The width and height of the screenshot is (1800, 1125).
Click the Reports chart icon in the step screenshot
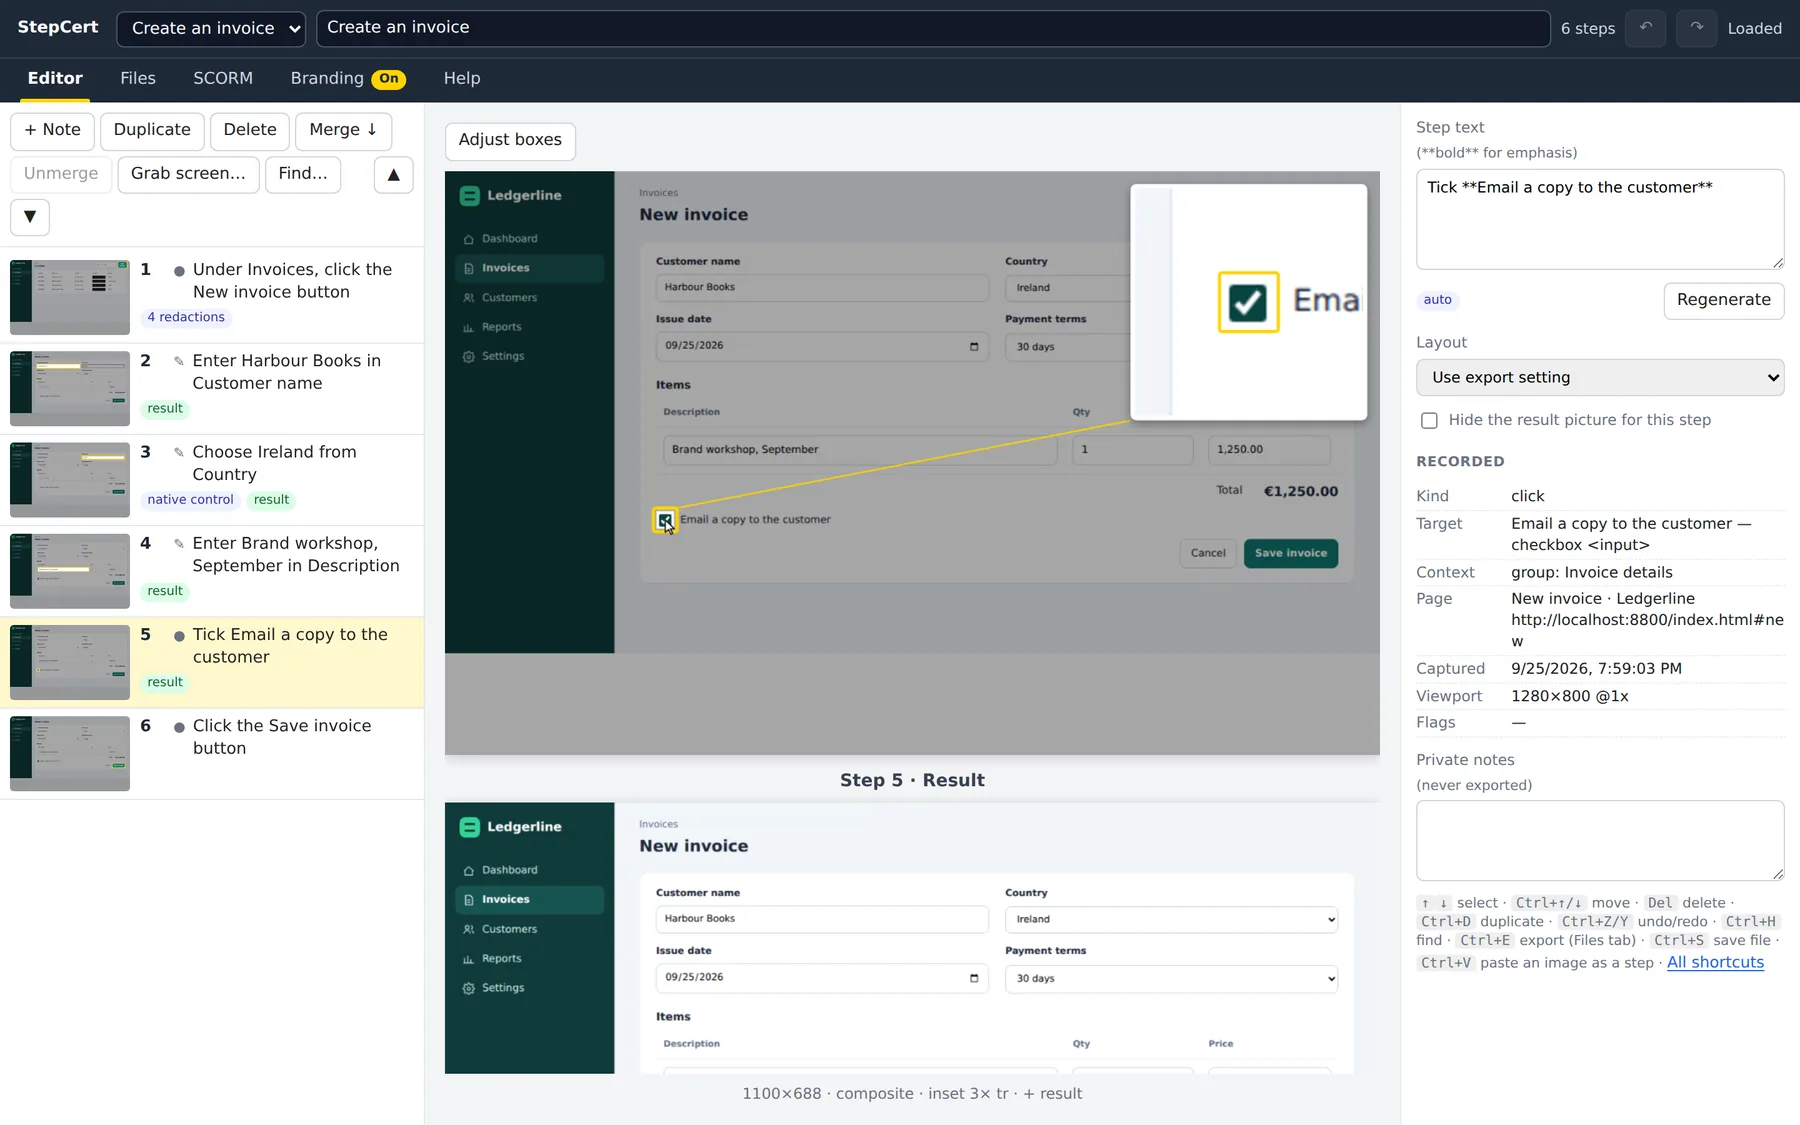[468, 327]
